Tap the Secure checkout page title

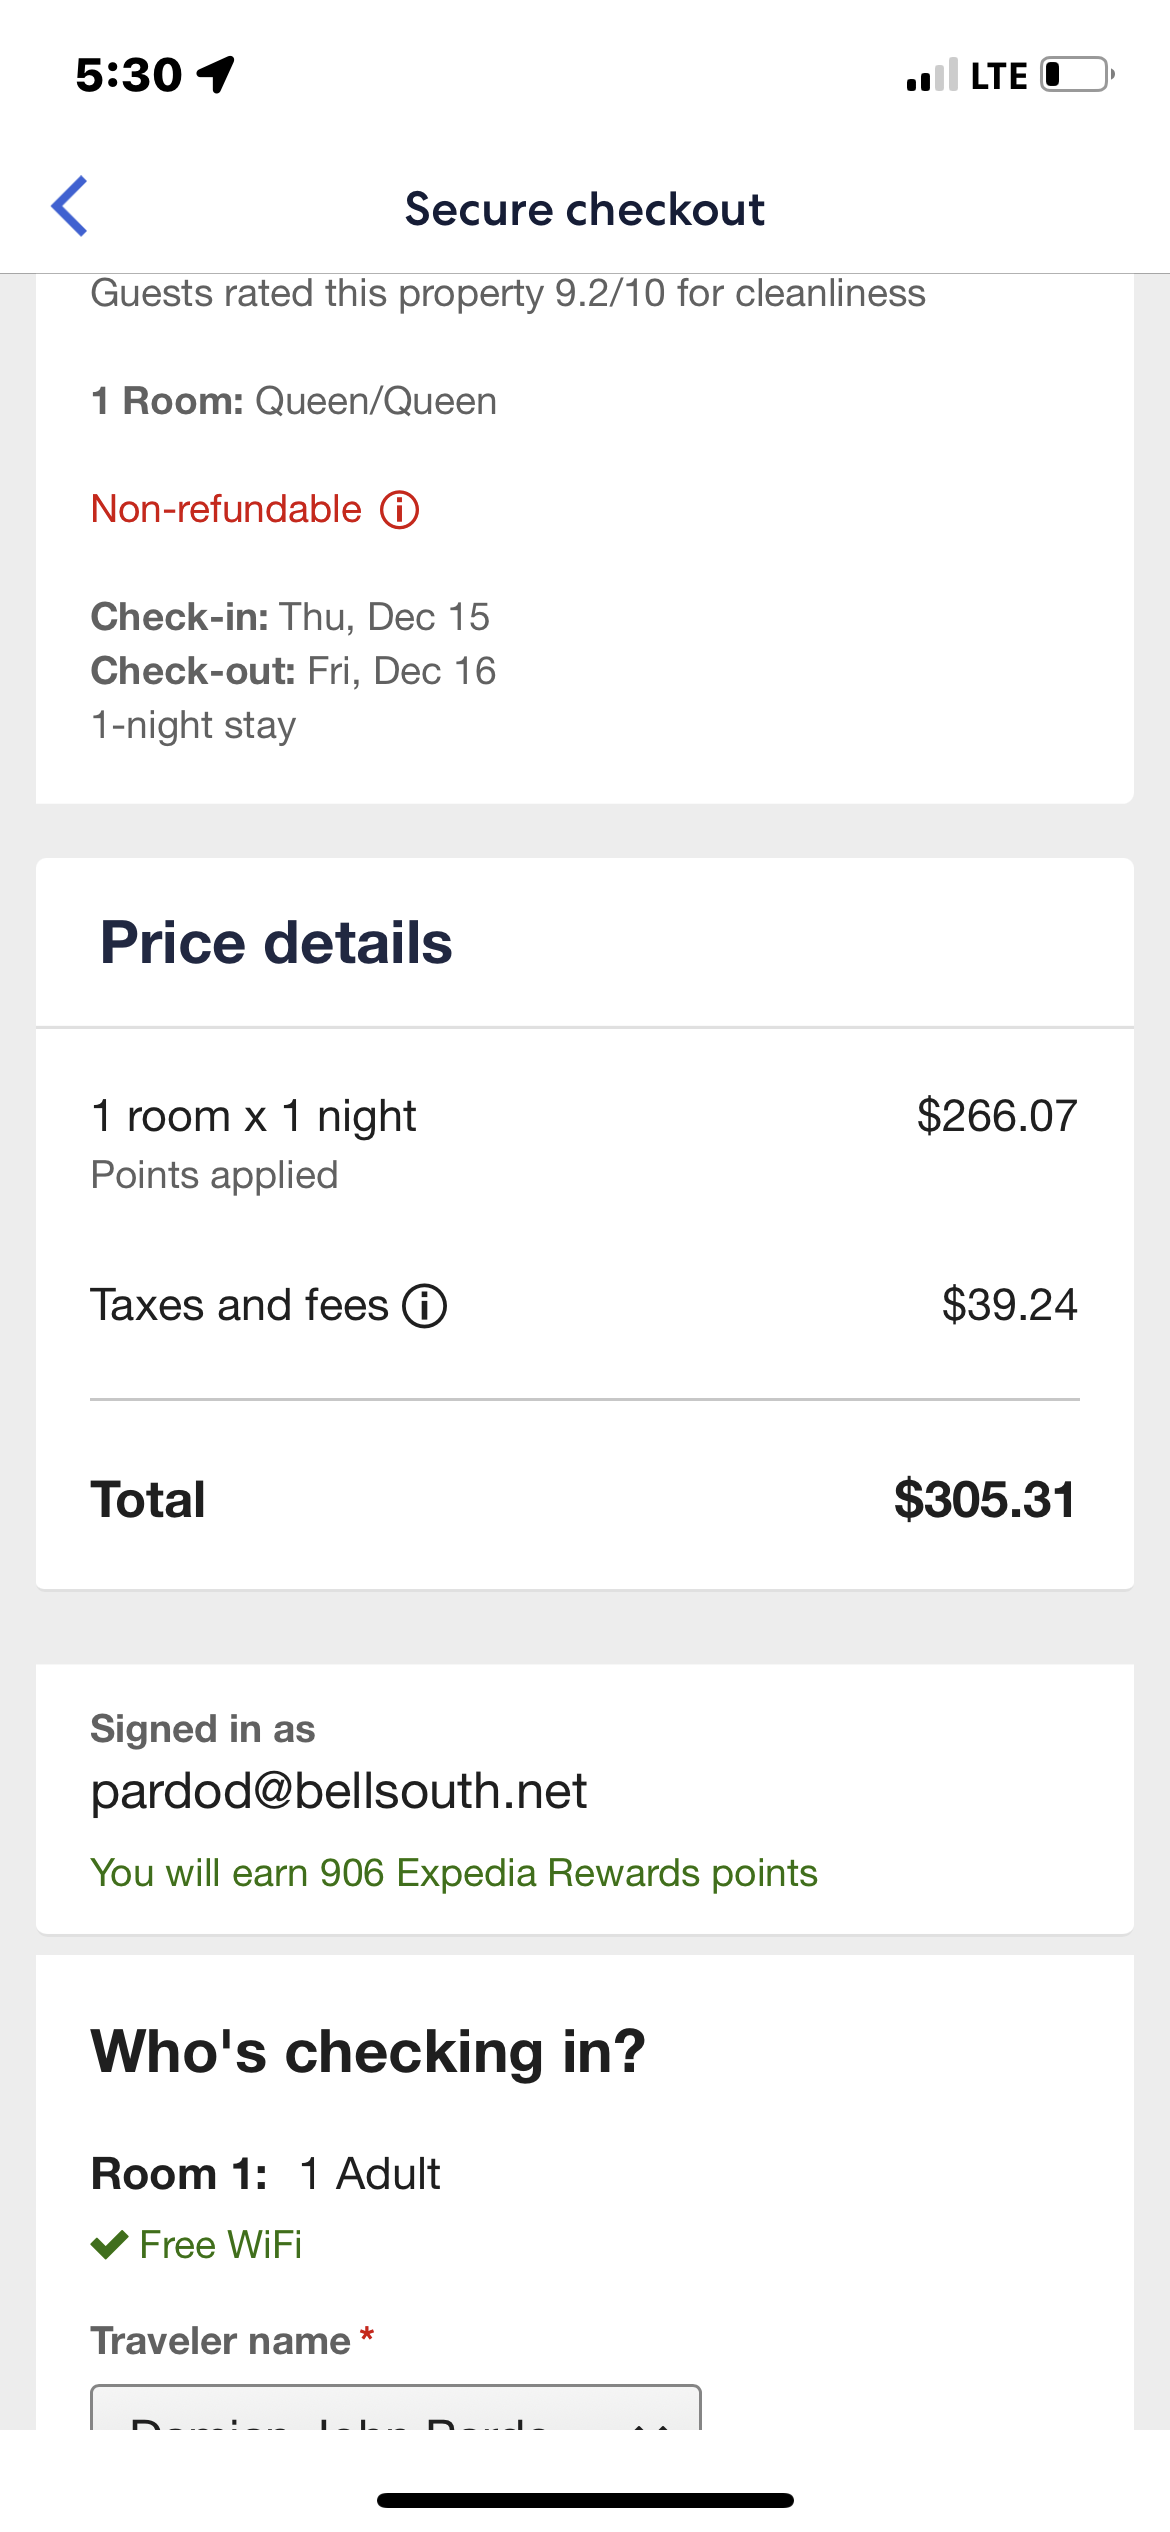[x=584, y=210]
